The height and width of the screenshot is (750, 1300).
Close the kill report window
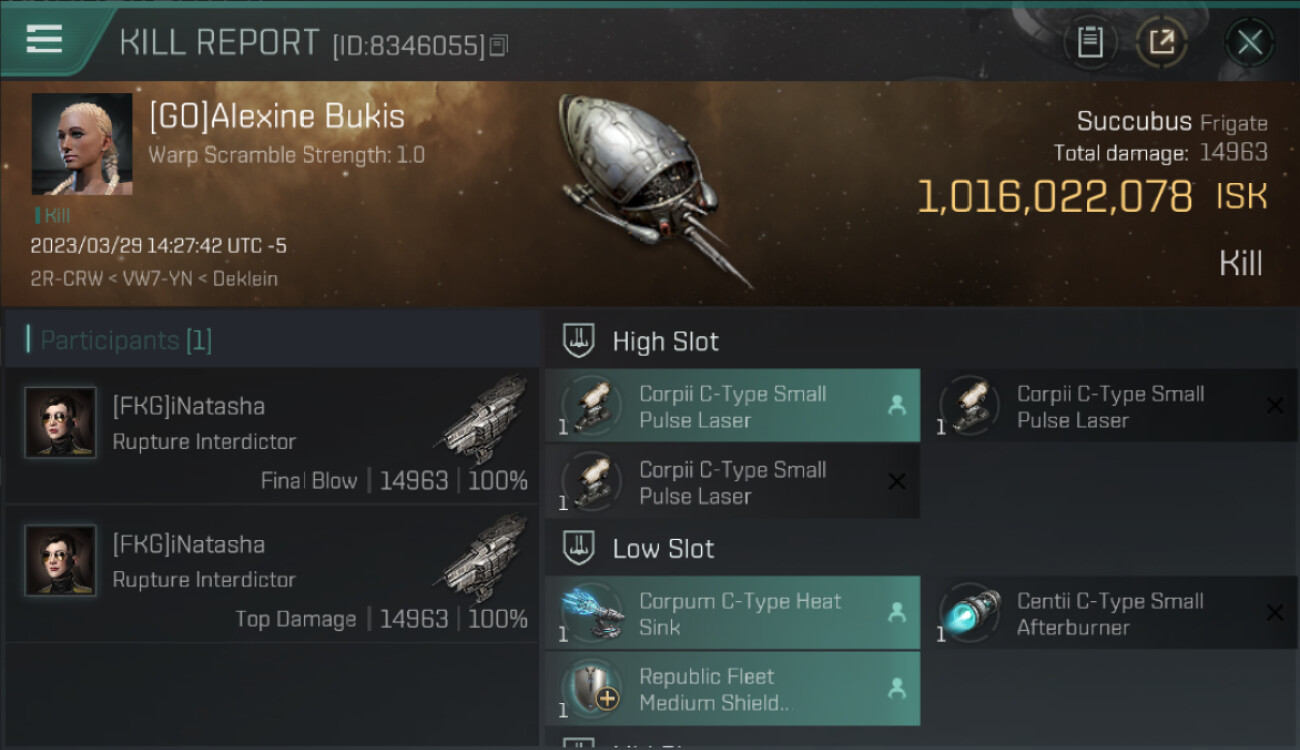(x=1250, y=42)
